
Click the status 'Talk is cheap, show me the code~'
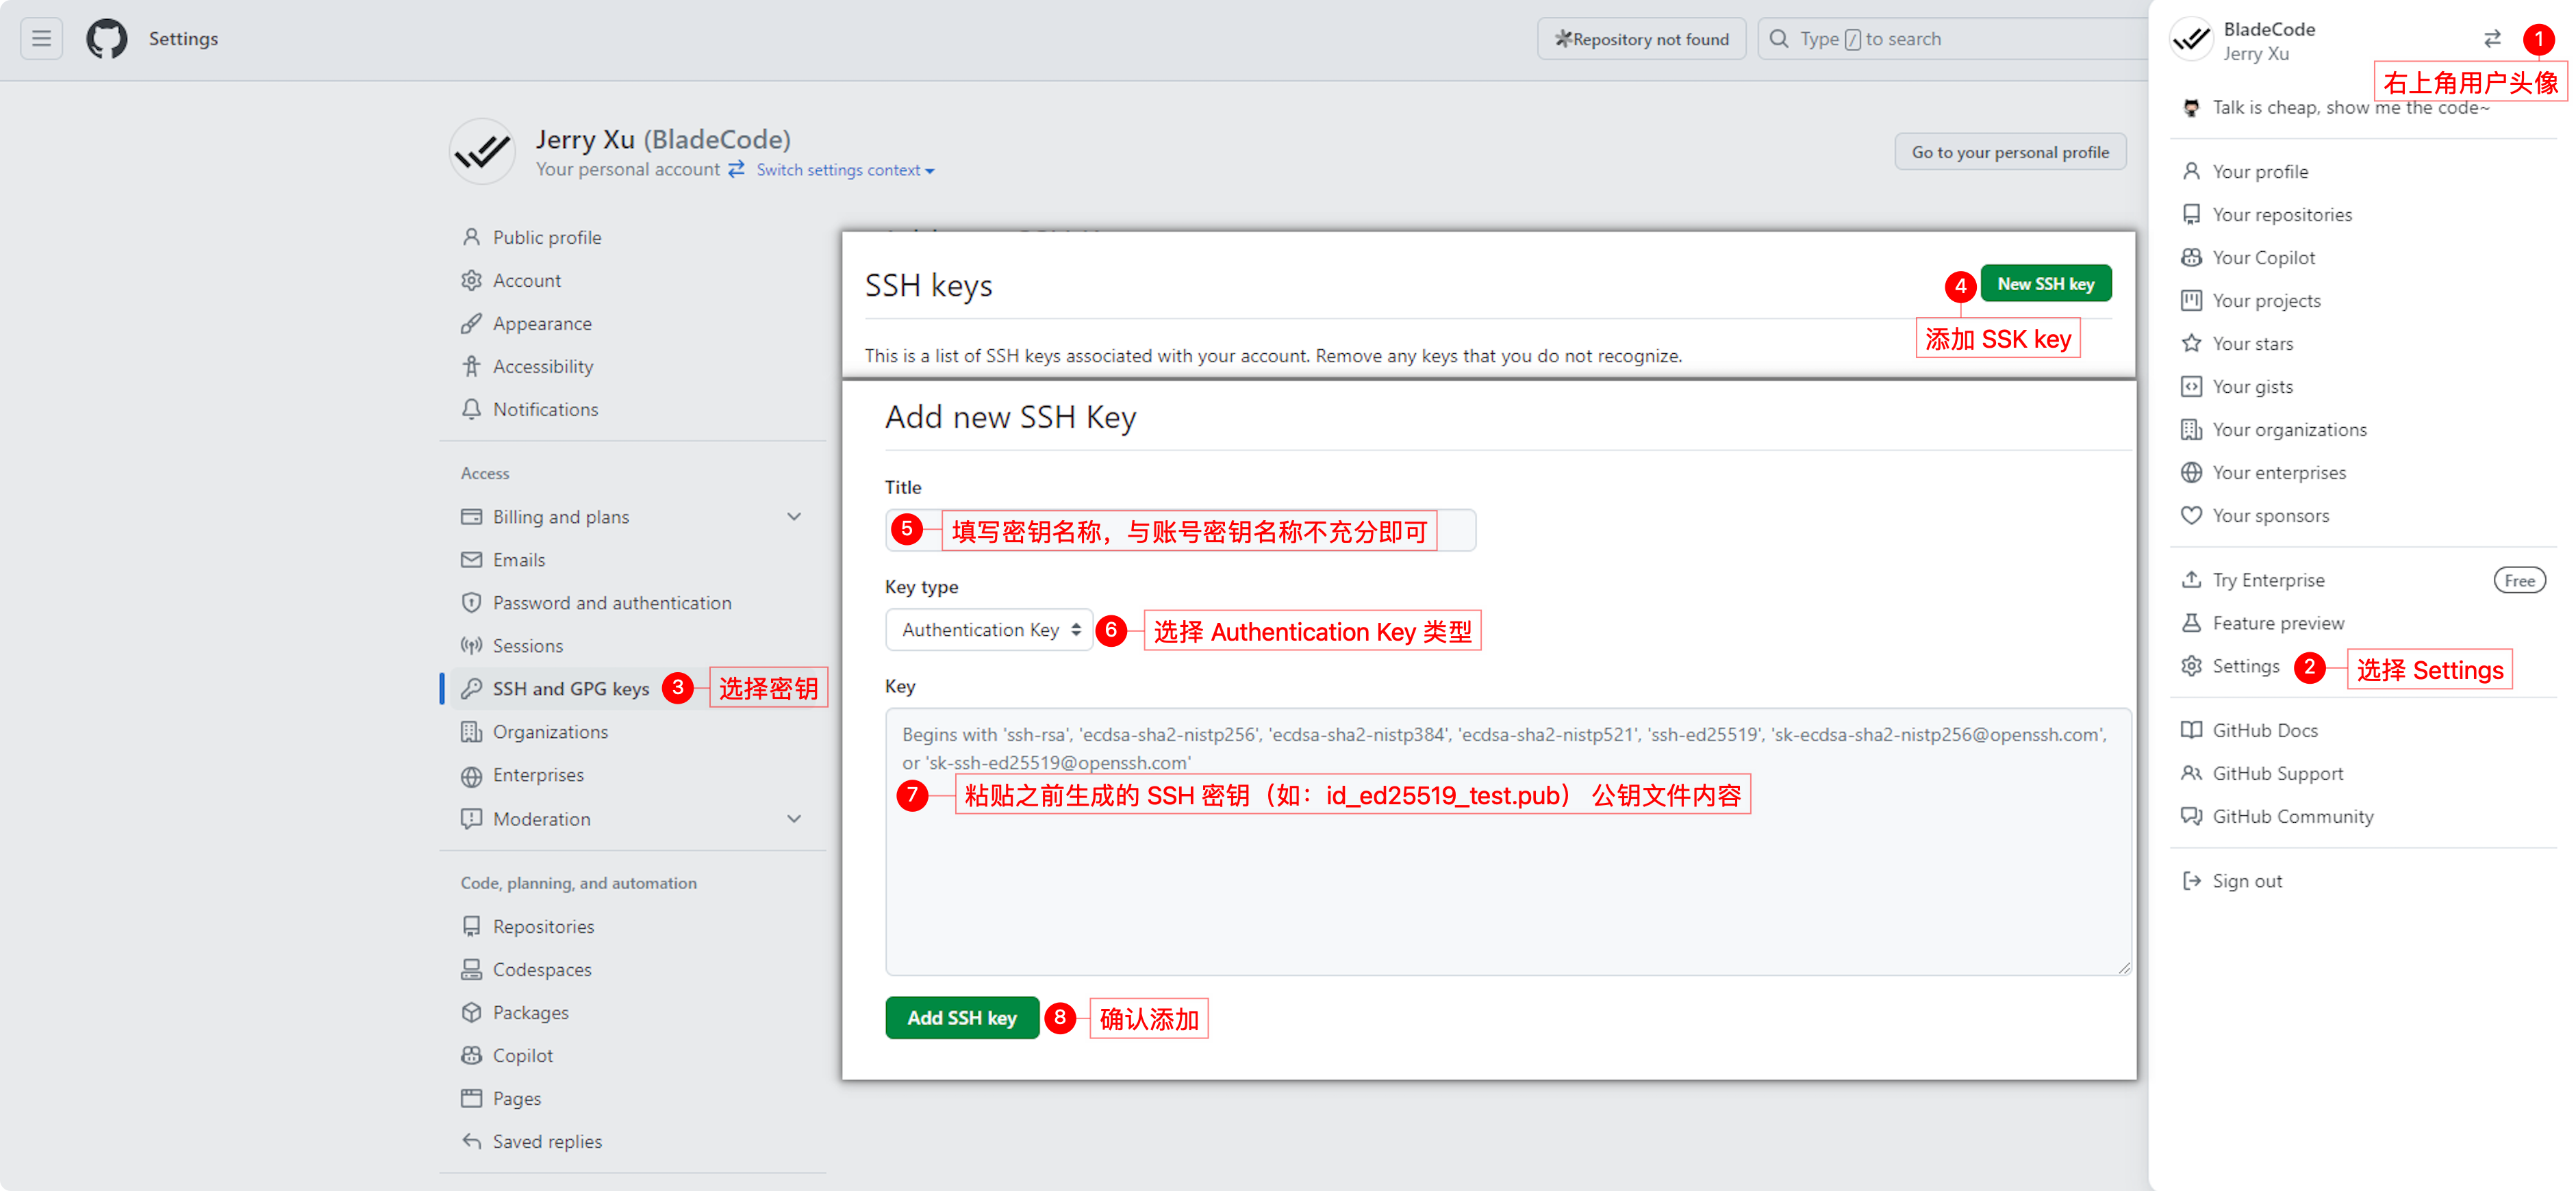(x=2350, y=108)
